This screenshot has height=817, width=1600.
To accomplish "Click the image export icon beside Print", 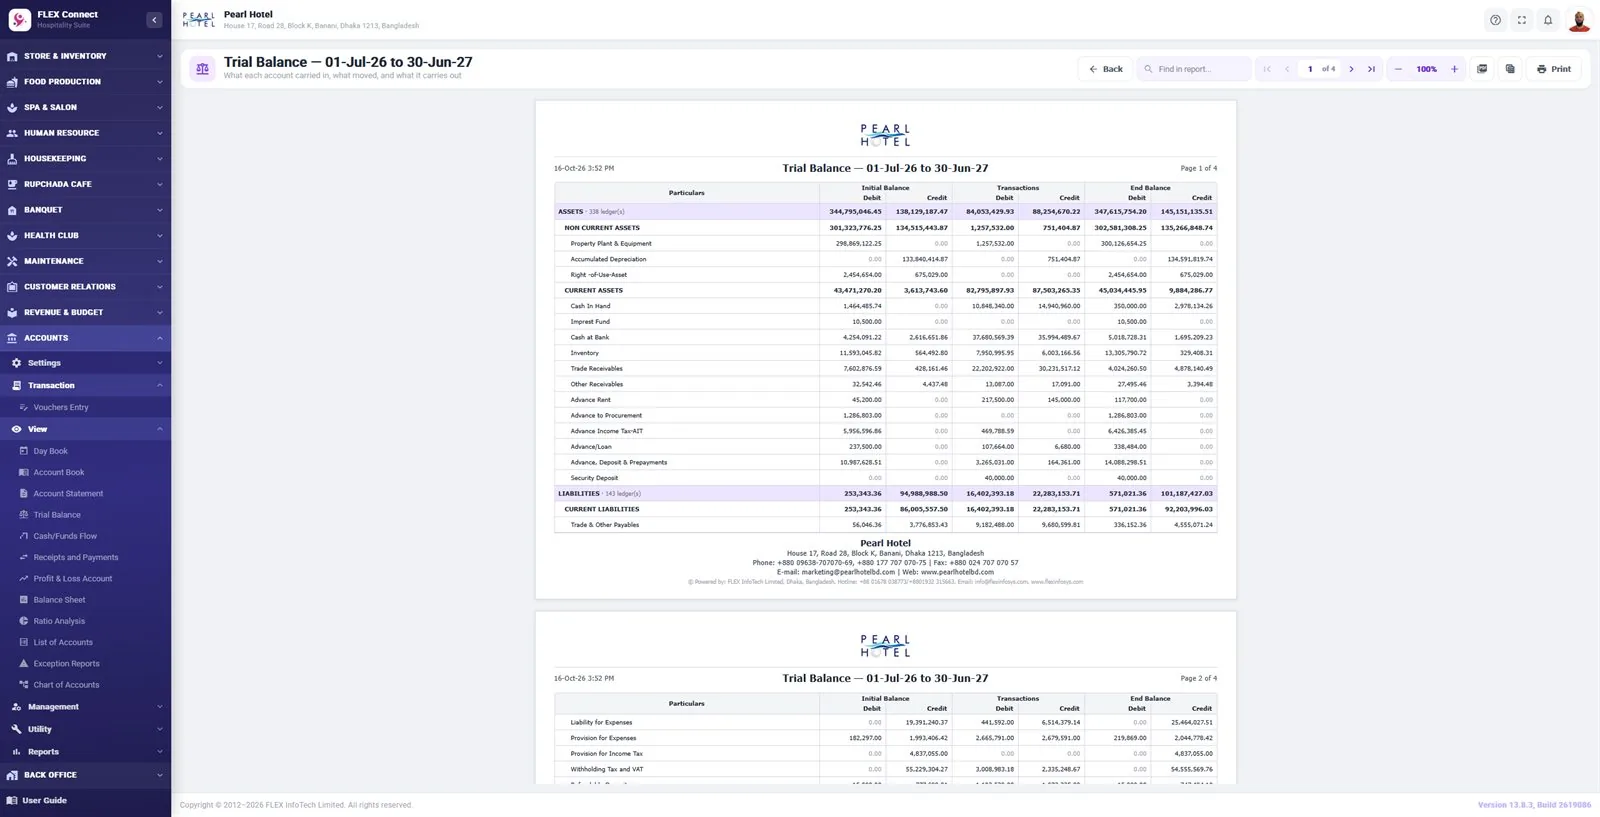I will (1482, 69).
